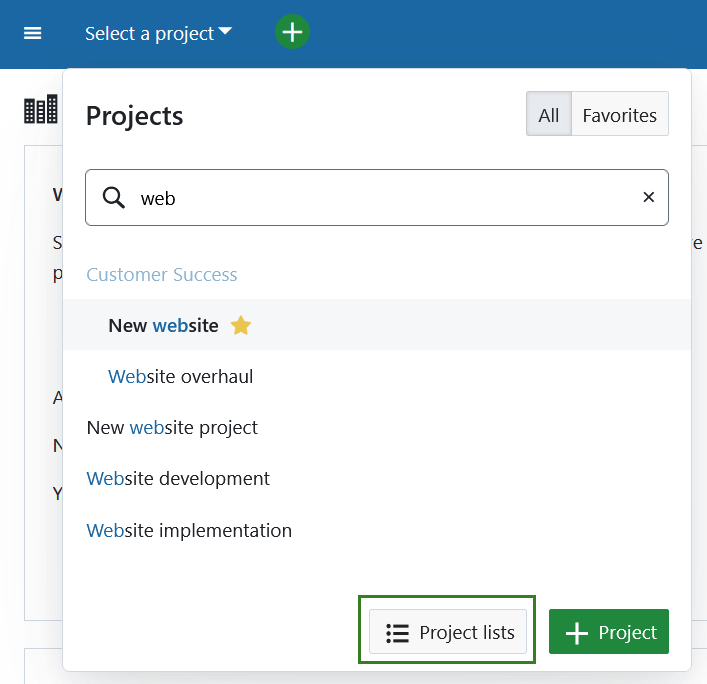Switch to the All filter

click(x=548, y=115)
